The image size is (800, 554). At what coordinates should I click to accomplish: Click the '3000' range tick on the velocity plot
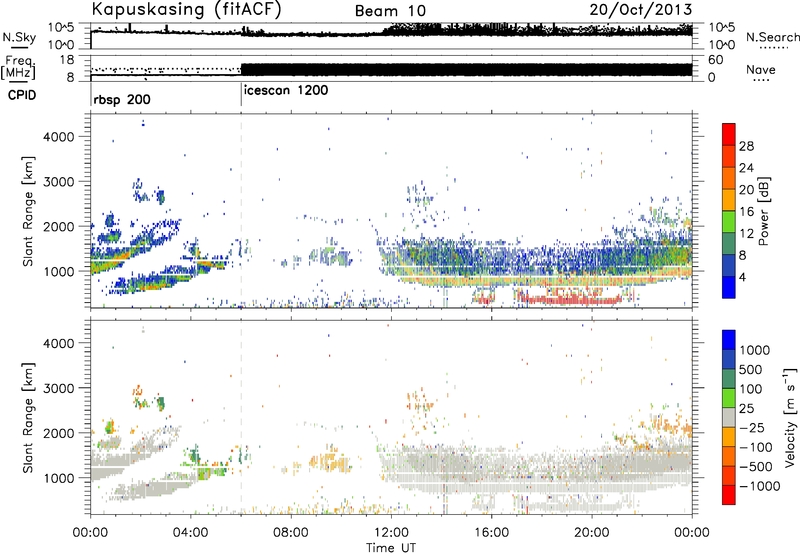pyautogui.click(x=59, y=388)
